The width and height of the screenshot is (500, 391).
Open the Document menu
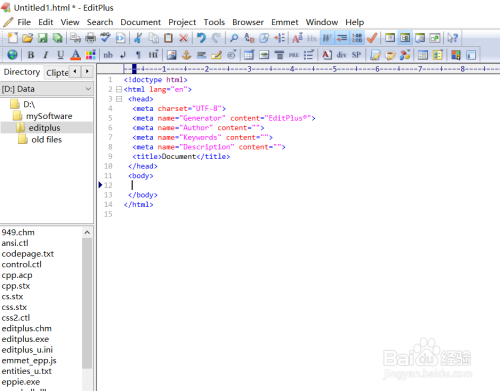(x=141, y=22)
